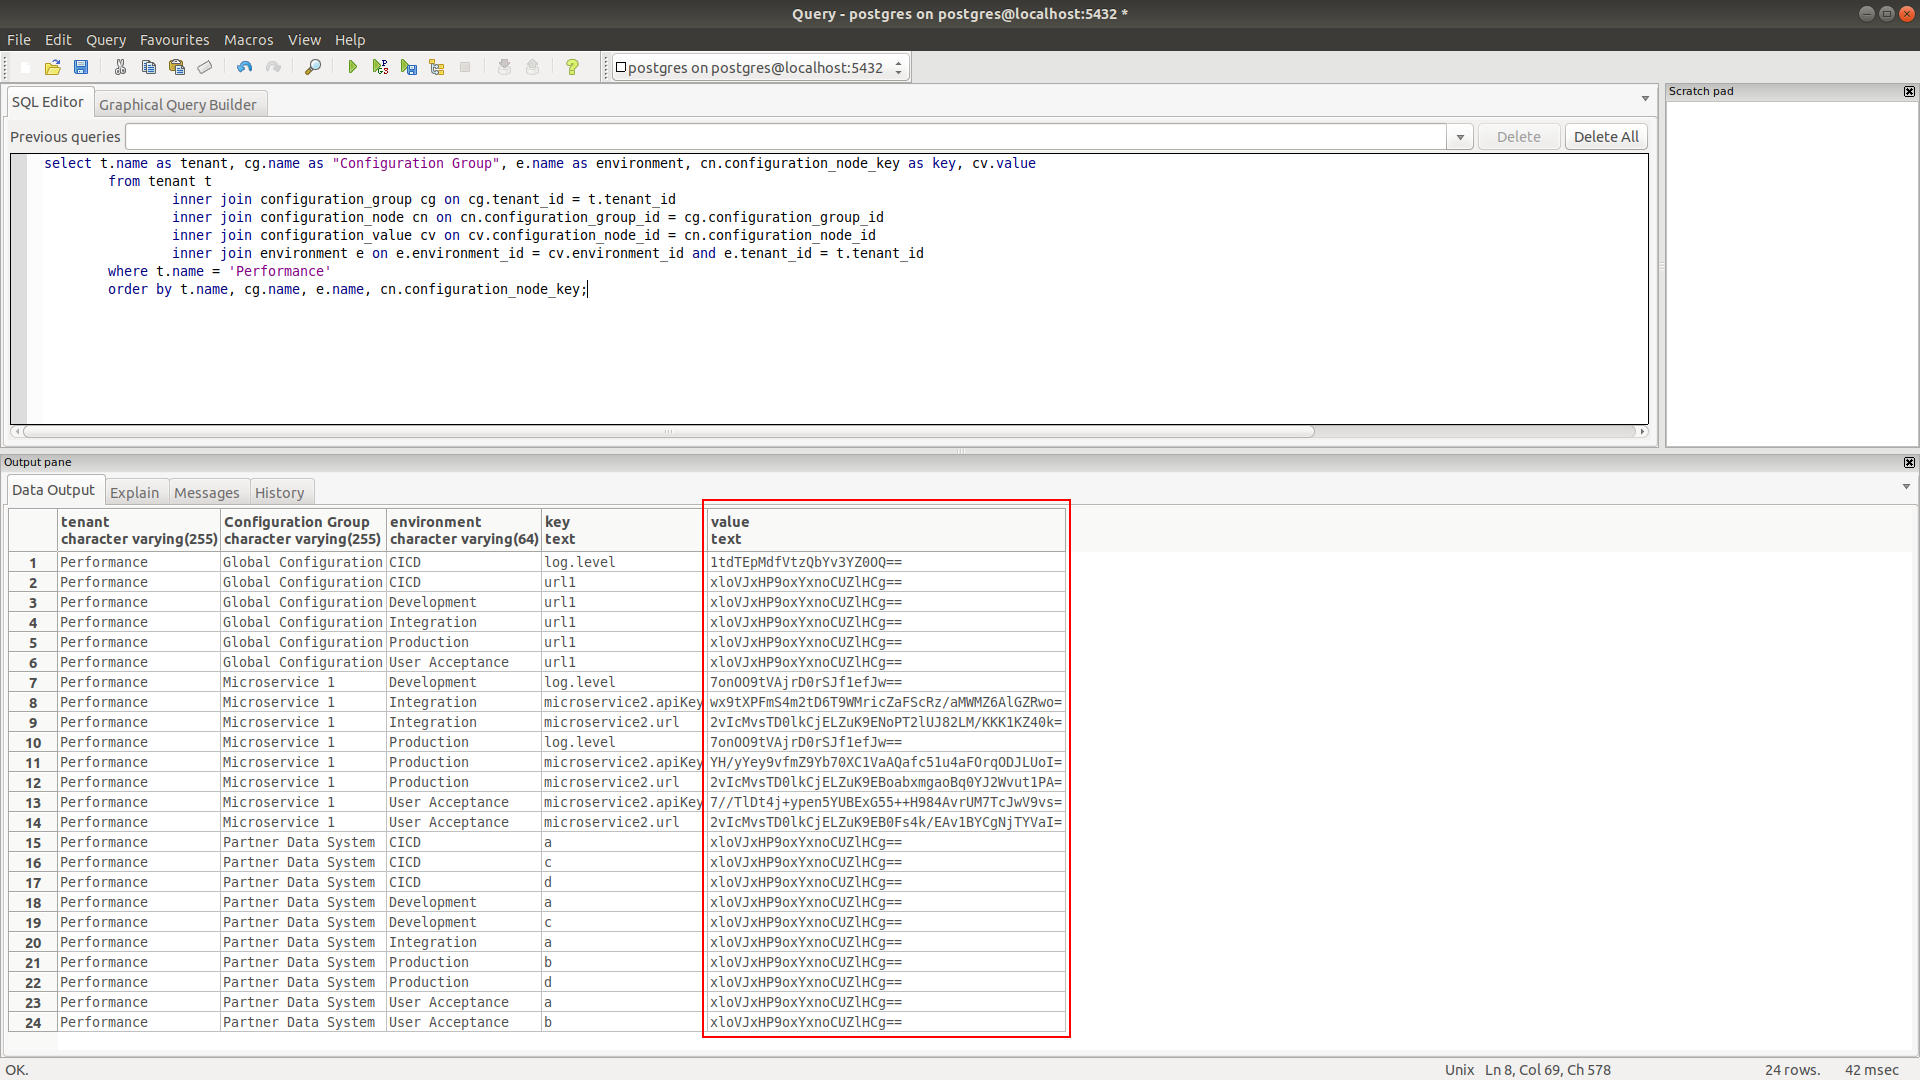Screen dimensions: 1920x1080
Task: Expand the dropdown arrow at the SQL editor right edge
Action: 1644,99
